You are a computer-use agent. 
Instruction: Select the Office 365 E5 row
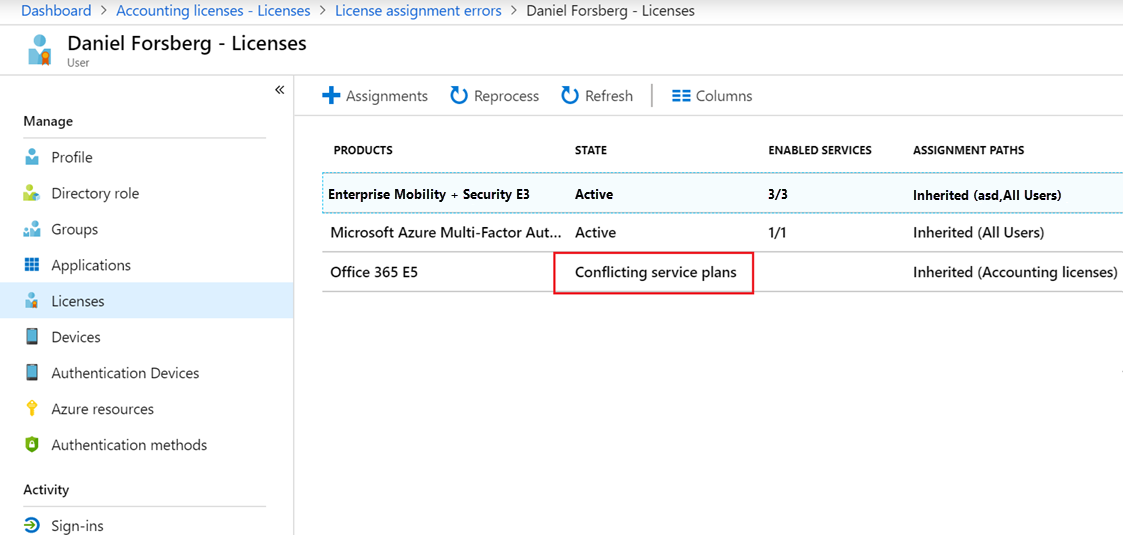(374, 272)
